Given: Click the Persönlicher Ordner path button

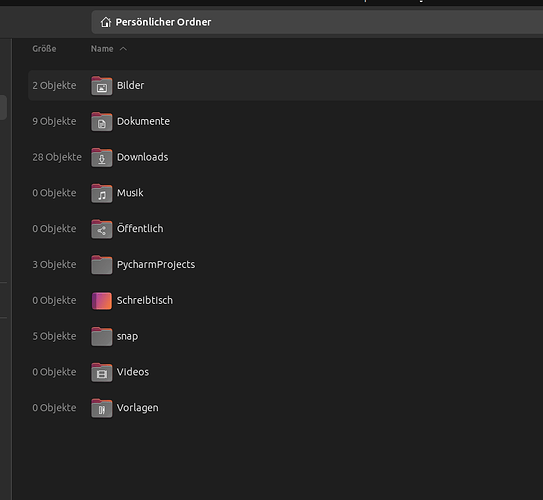Looking at the screenshot, I should pyautogui.click(x=156, y=22).
